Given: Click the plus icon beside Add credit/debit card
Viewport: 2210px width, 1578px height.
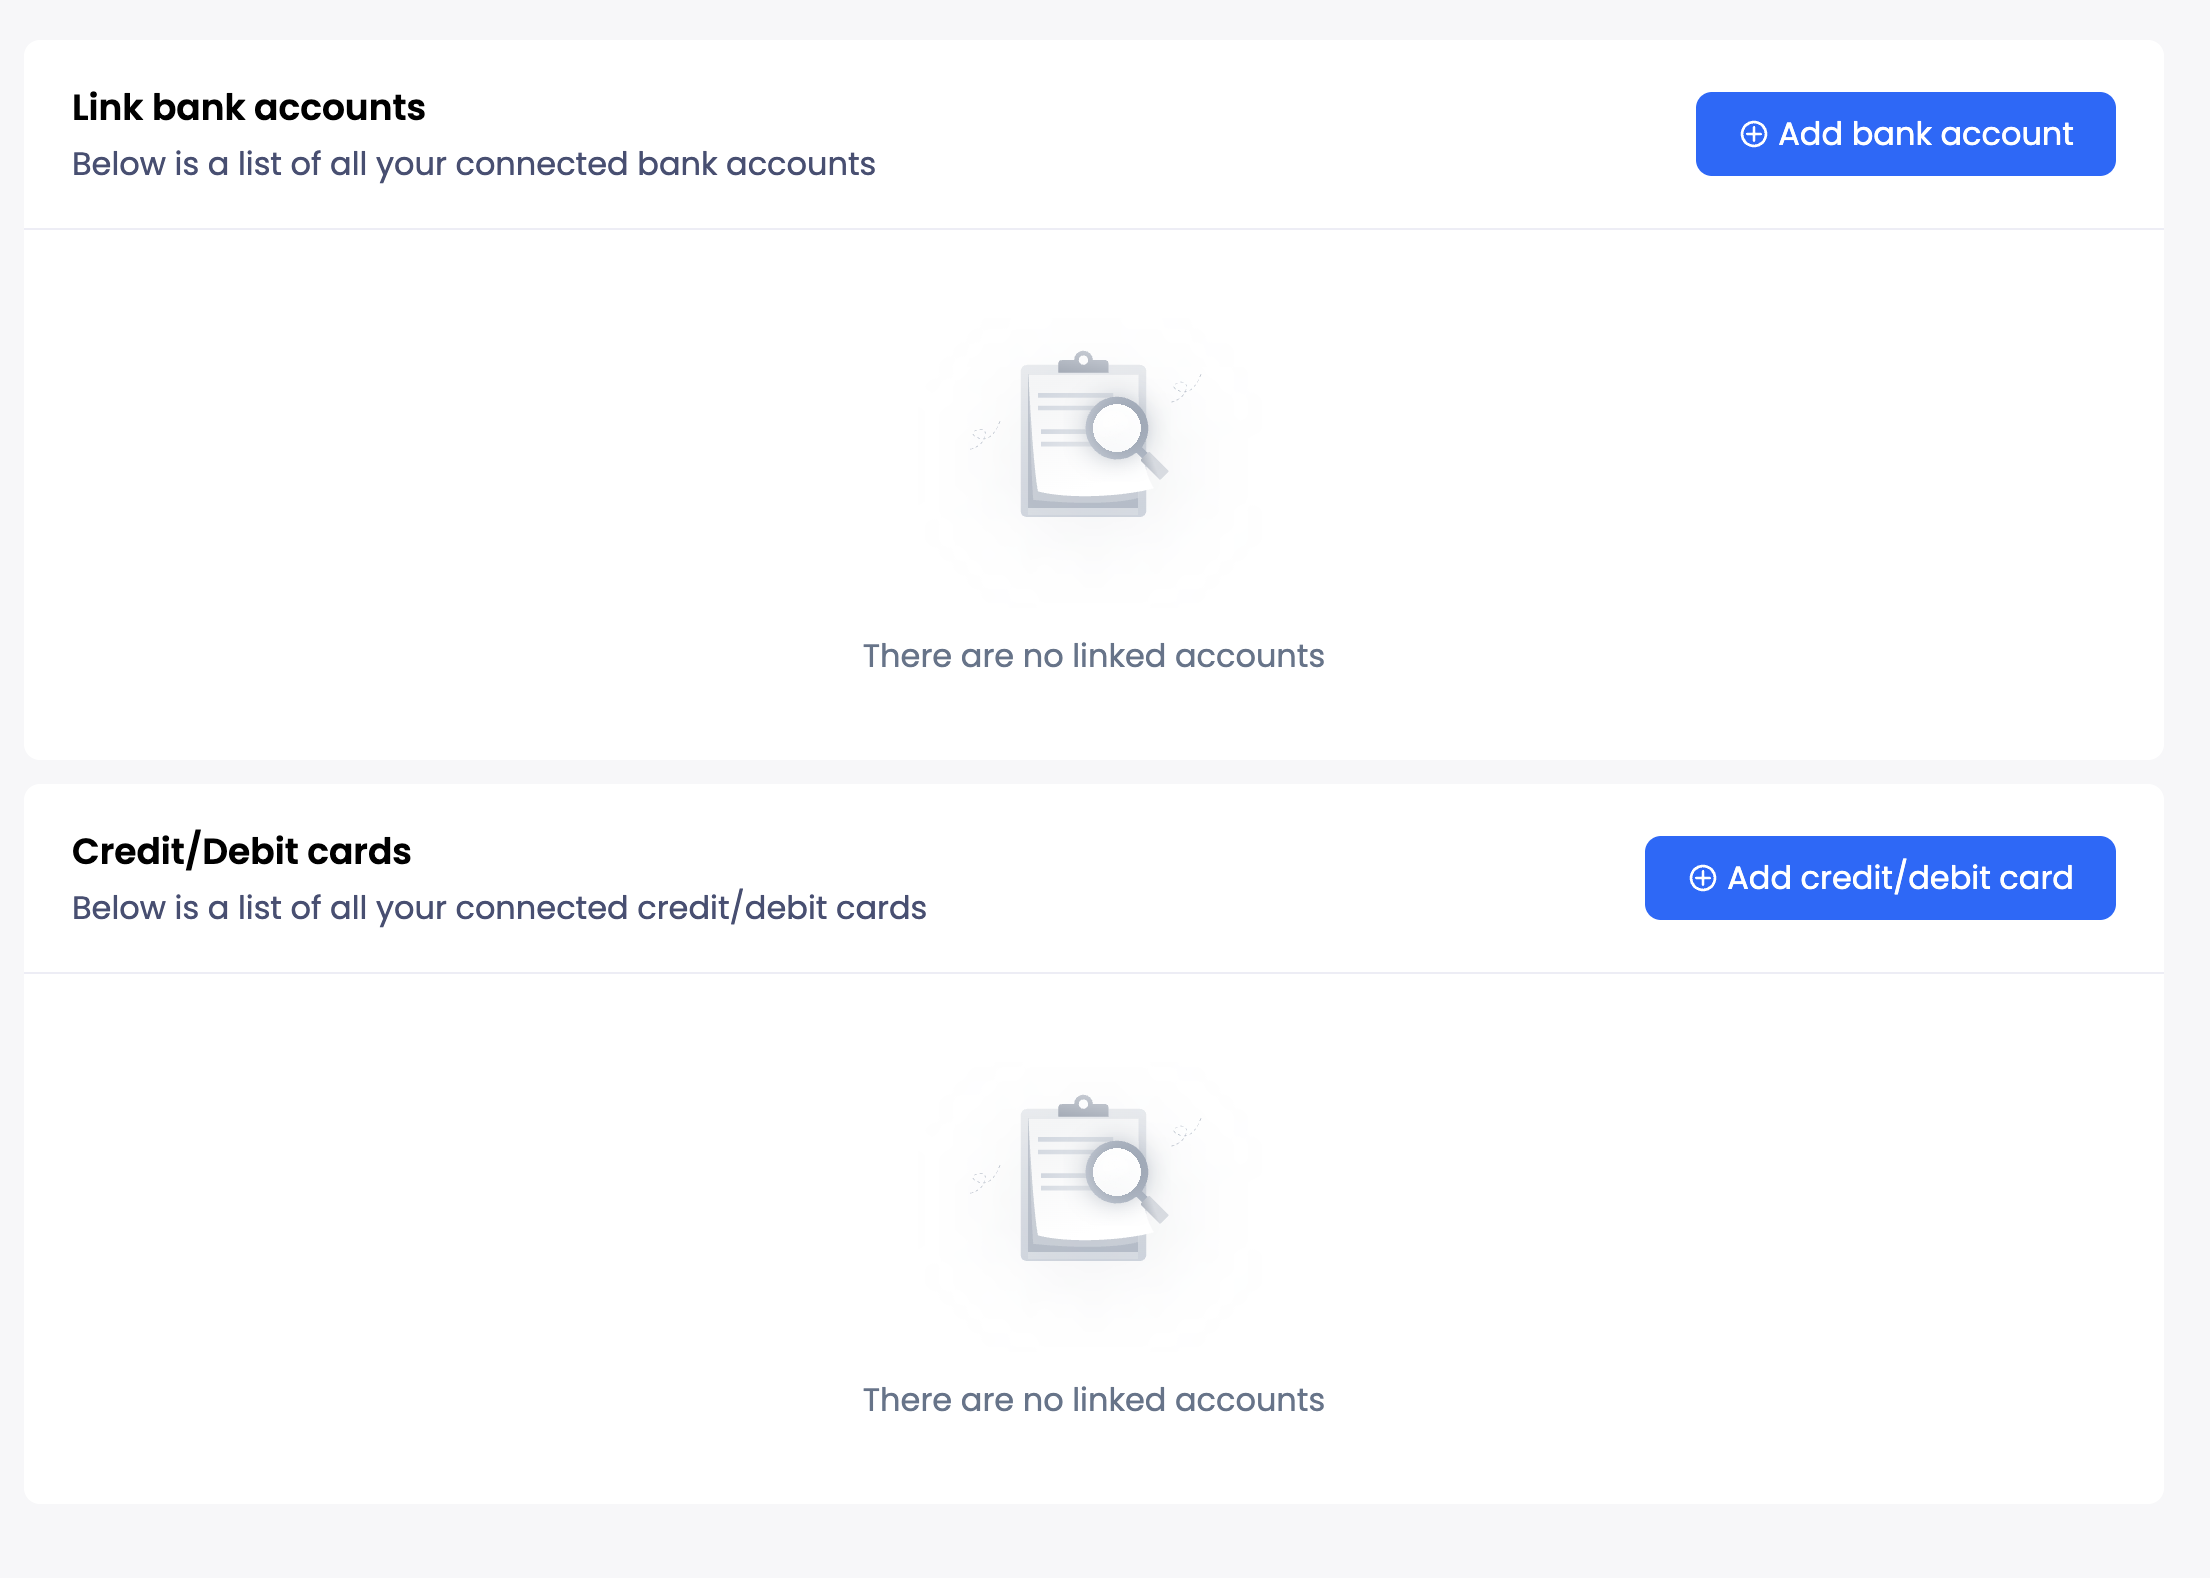Looking at the screenshot, I should pyautogui.click(x=1702, y=878).
